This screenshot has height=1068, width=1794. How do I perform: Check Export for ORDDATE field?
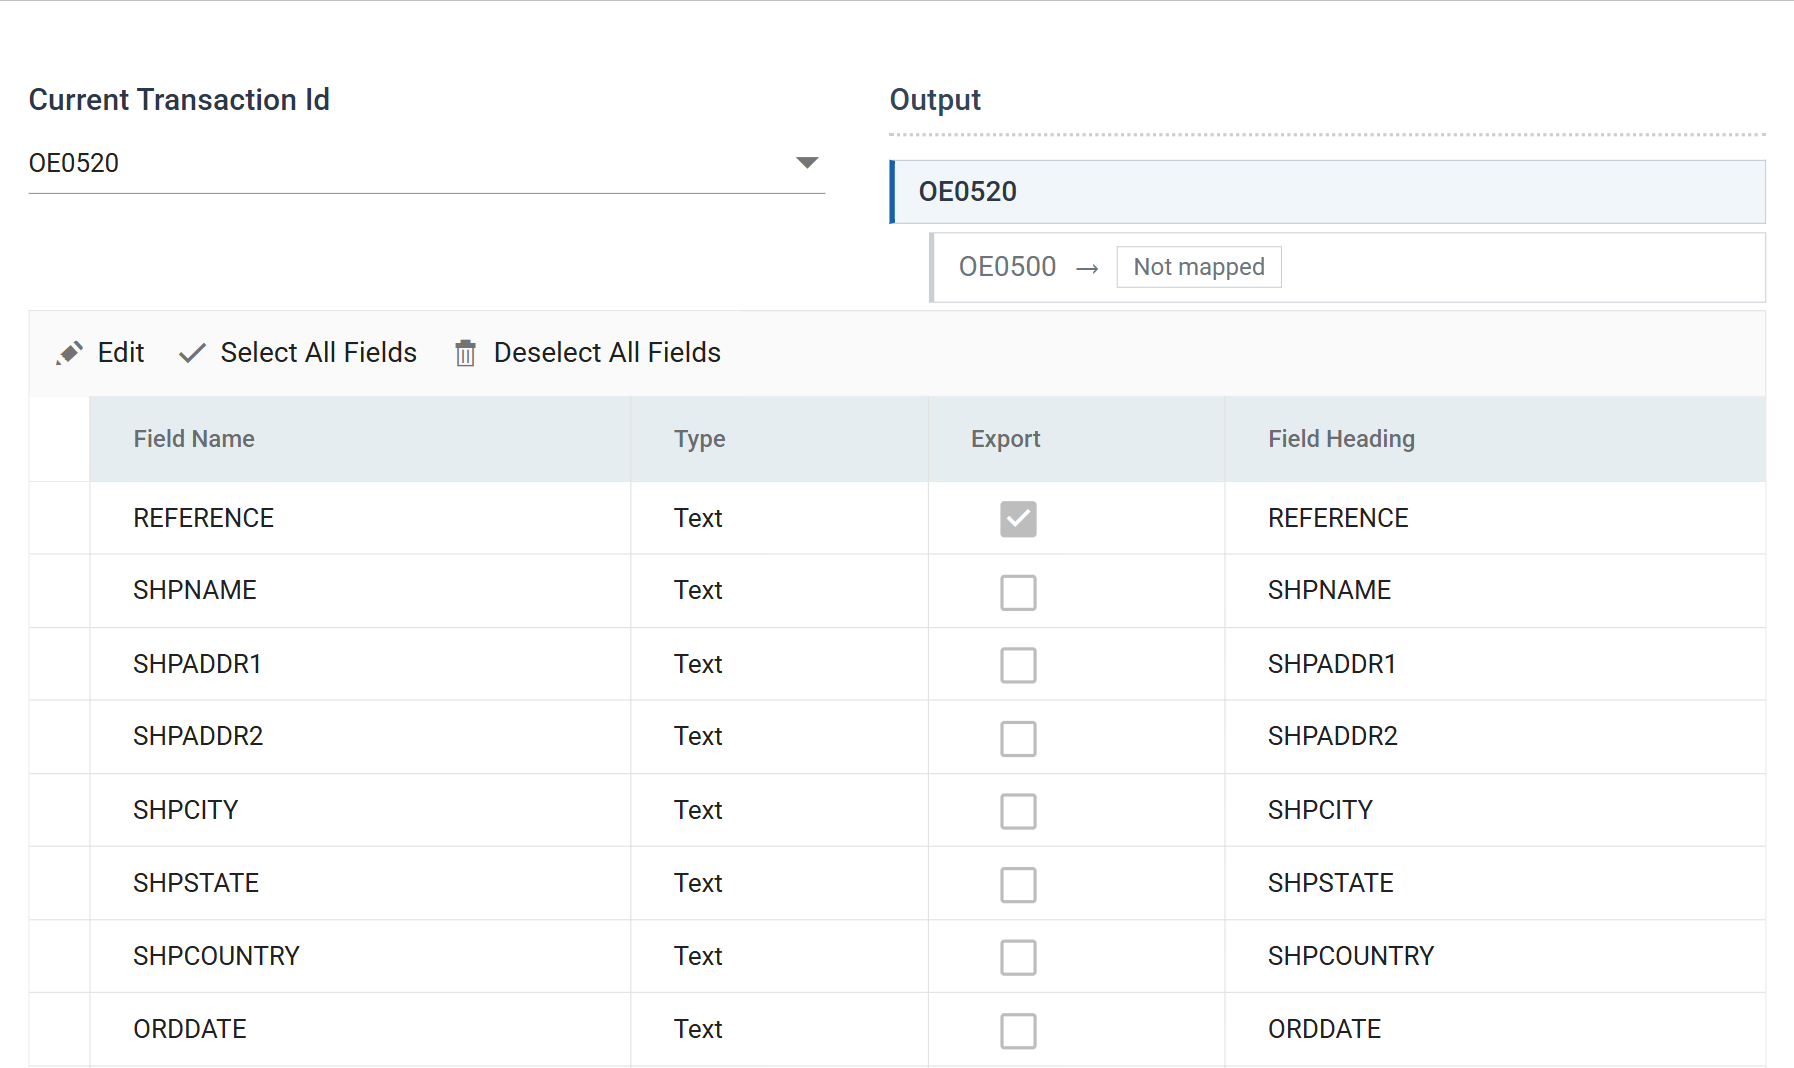point(1018,1030)
